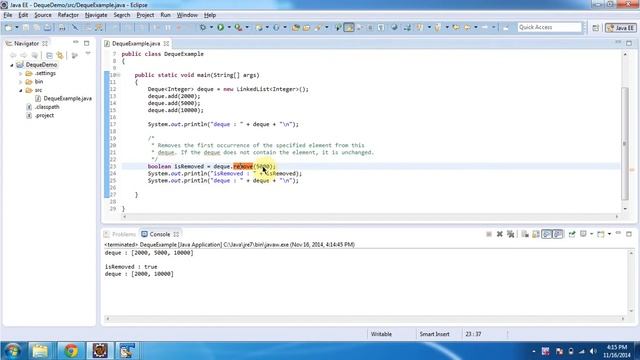
Task: Click the volume icon in system tray
Action: 593,351
